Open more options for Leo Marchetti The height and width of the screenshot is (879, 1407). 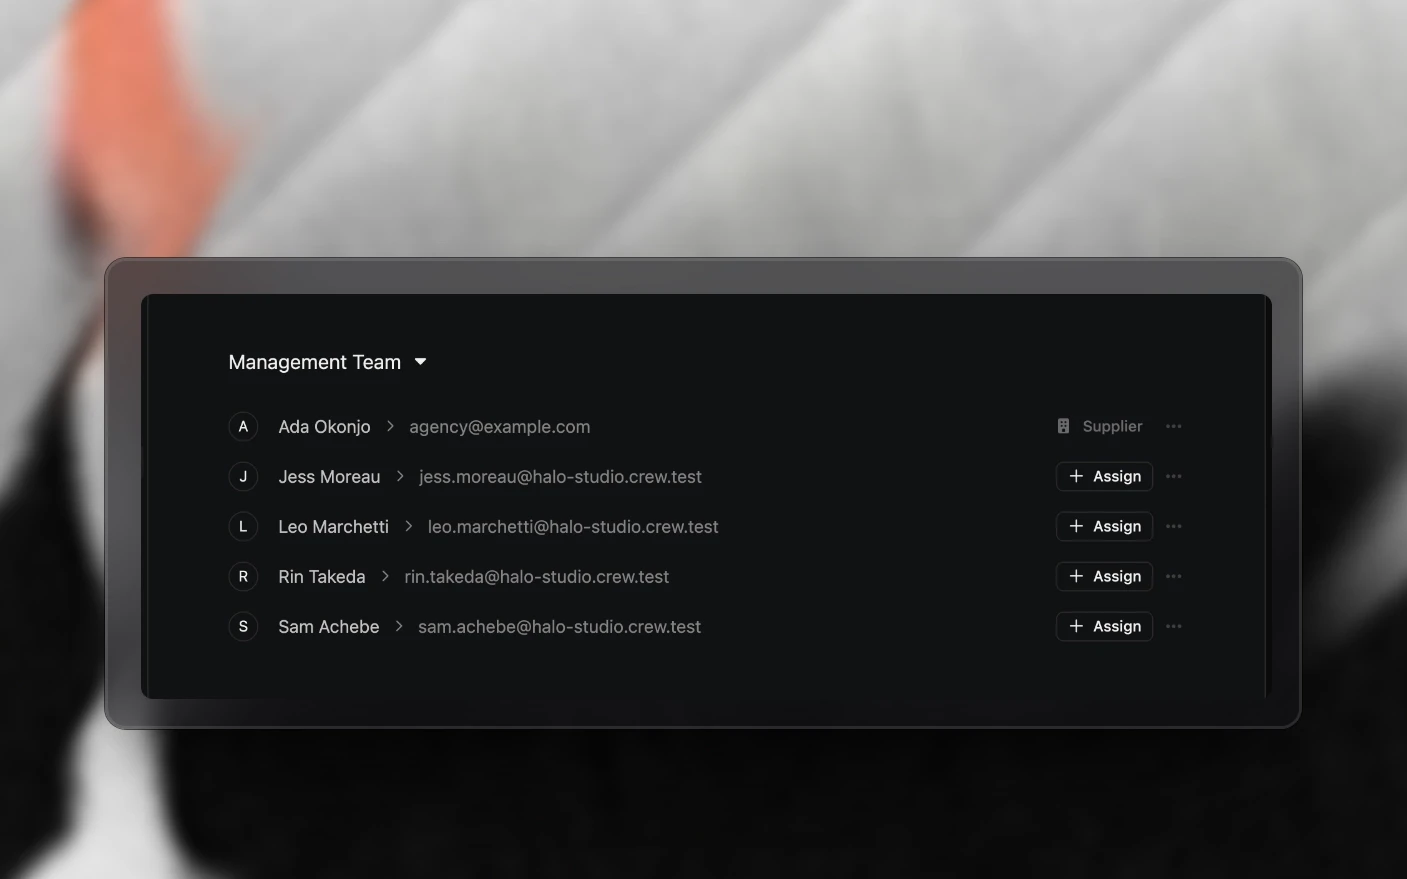point(1174,527)
